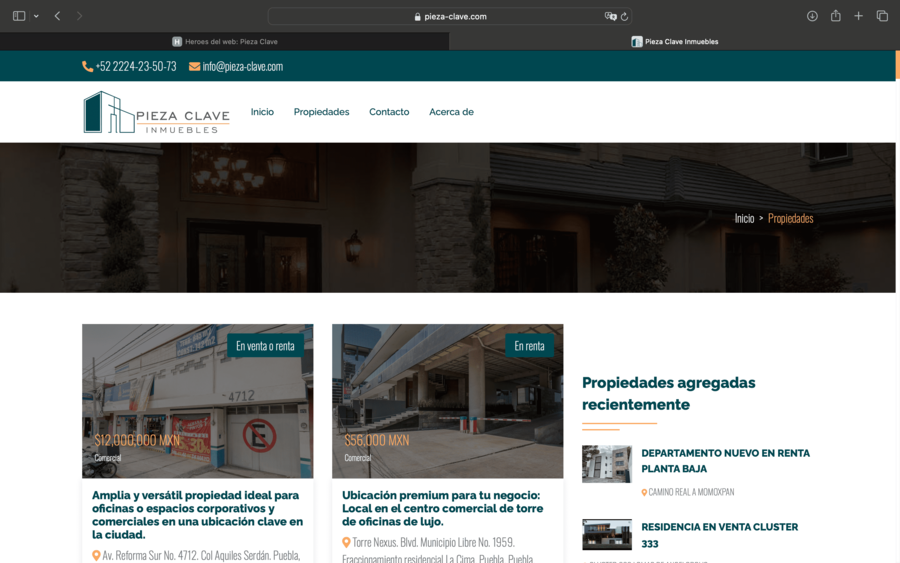The width and height of the screenshot is (900, 563).
Task: Click the envelope email icon
Action: 195,67
